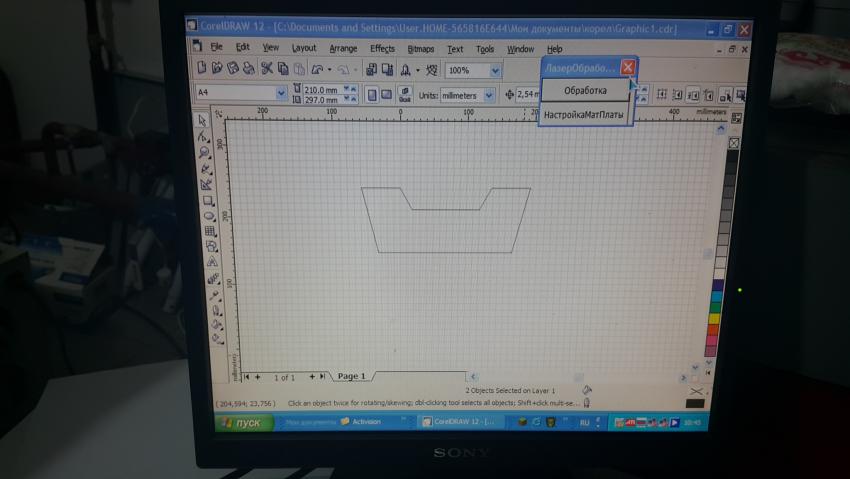This screenshot has height=479, width=850.
Task: Click the Undo arrow icon
Action: tap(317, 70)
